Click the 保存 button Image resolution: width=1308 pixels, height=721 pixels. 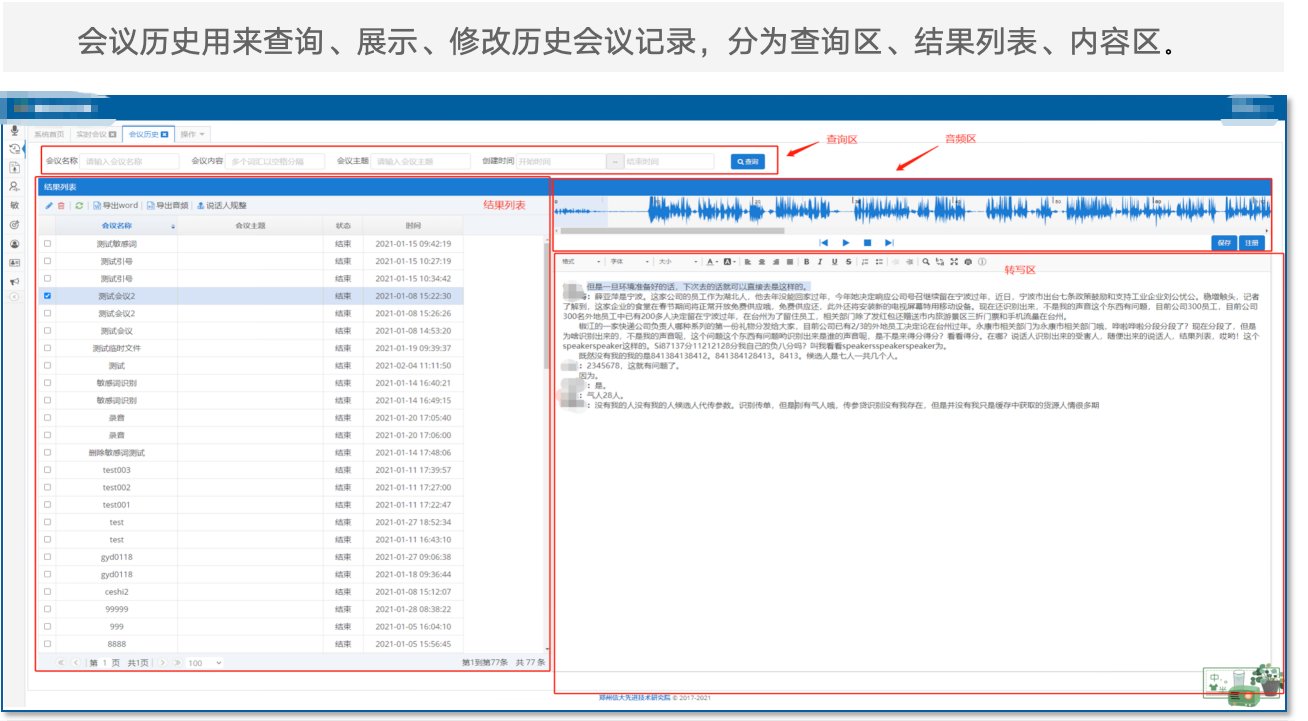pyautogui.click(x=1224, y=243)
